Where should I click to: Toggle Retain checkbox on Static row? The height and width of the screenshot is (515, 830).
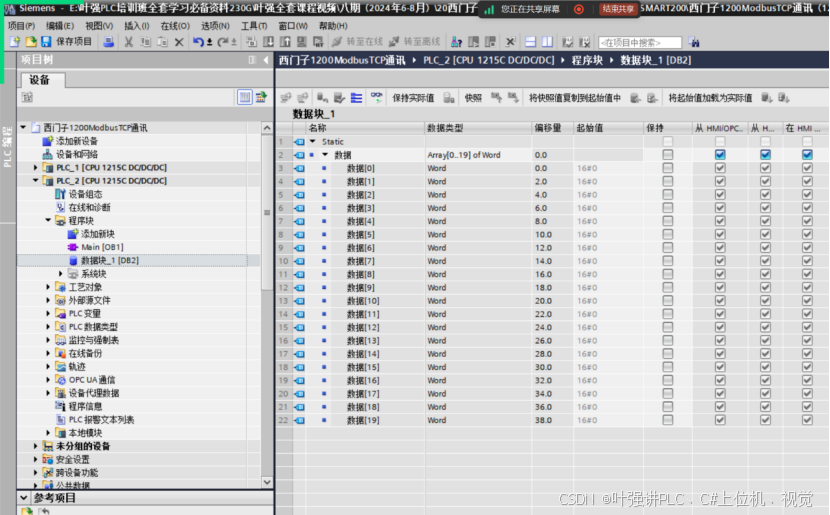[667, 142]
